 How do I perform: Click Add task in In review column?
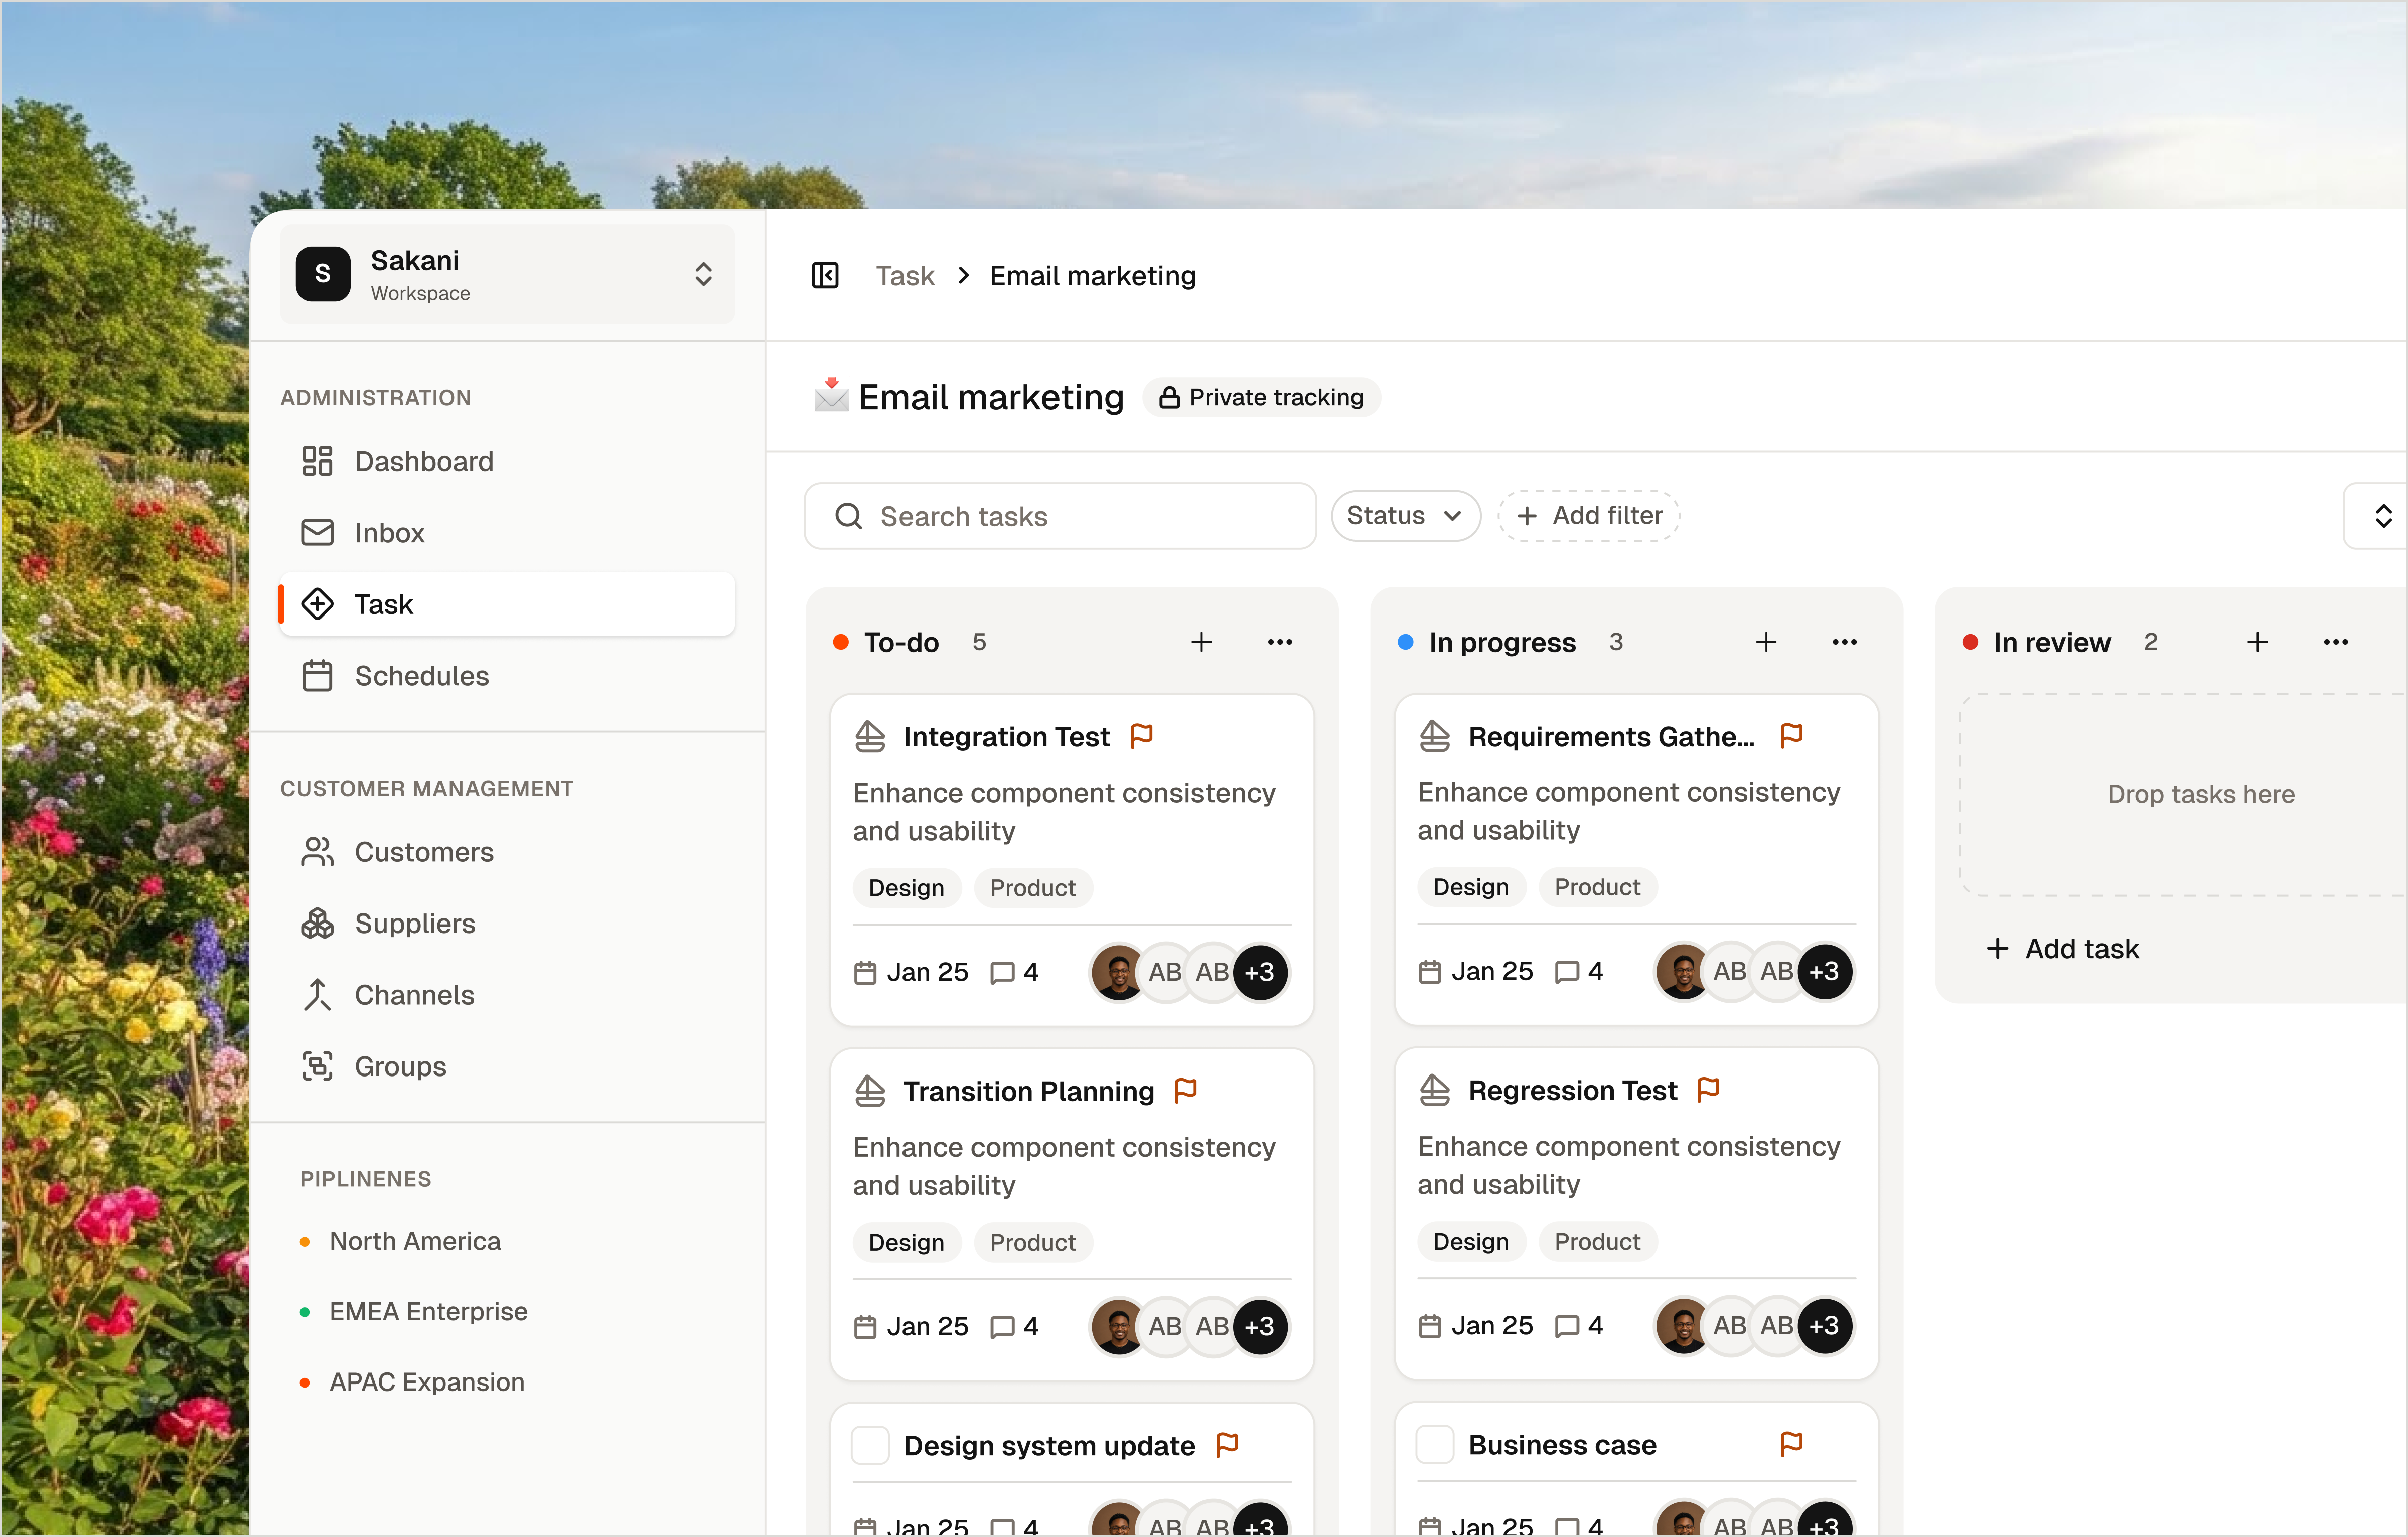(2062, 948)
